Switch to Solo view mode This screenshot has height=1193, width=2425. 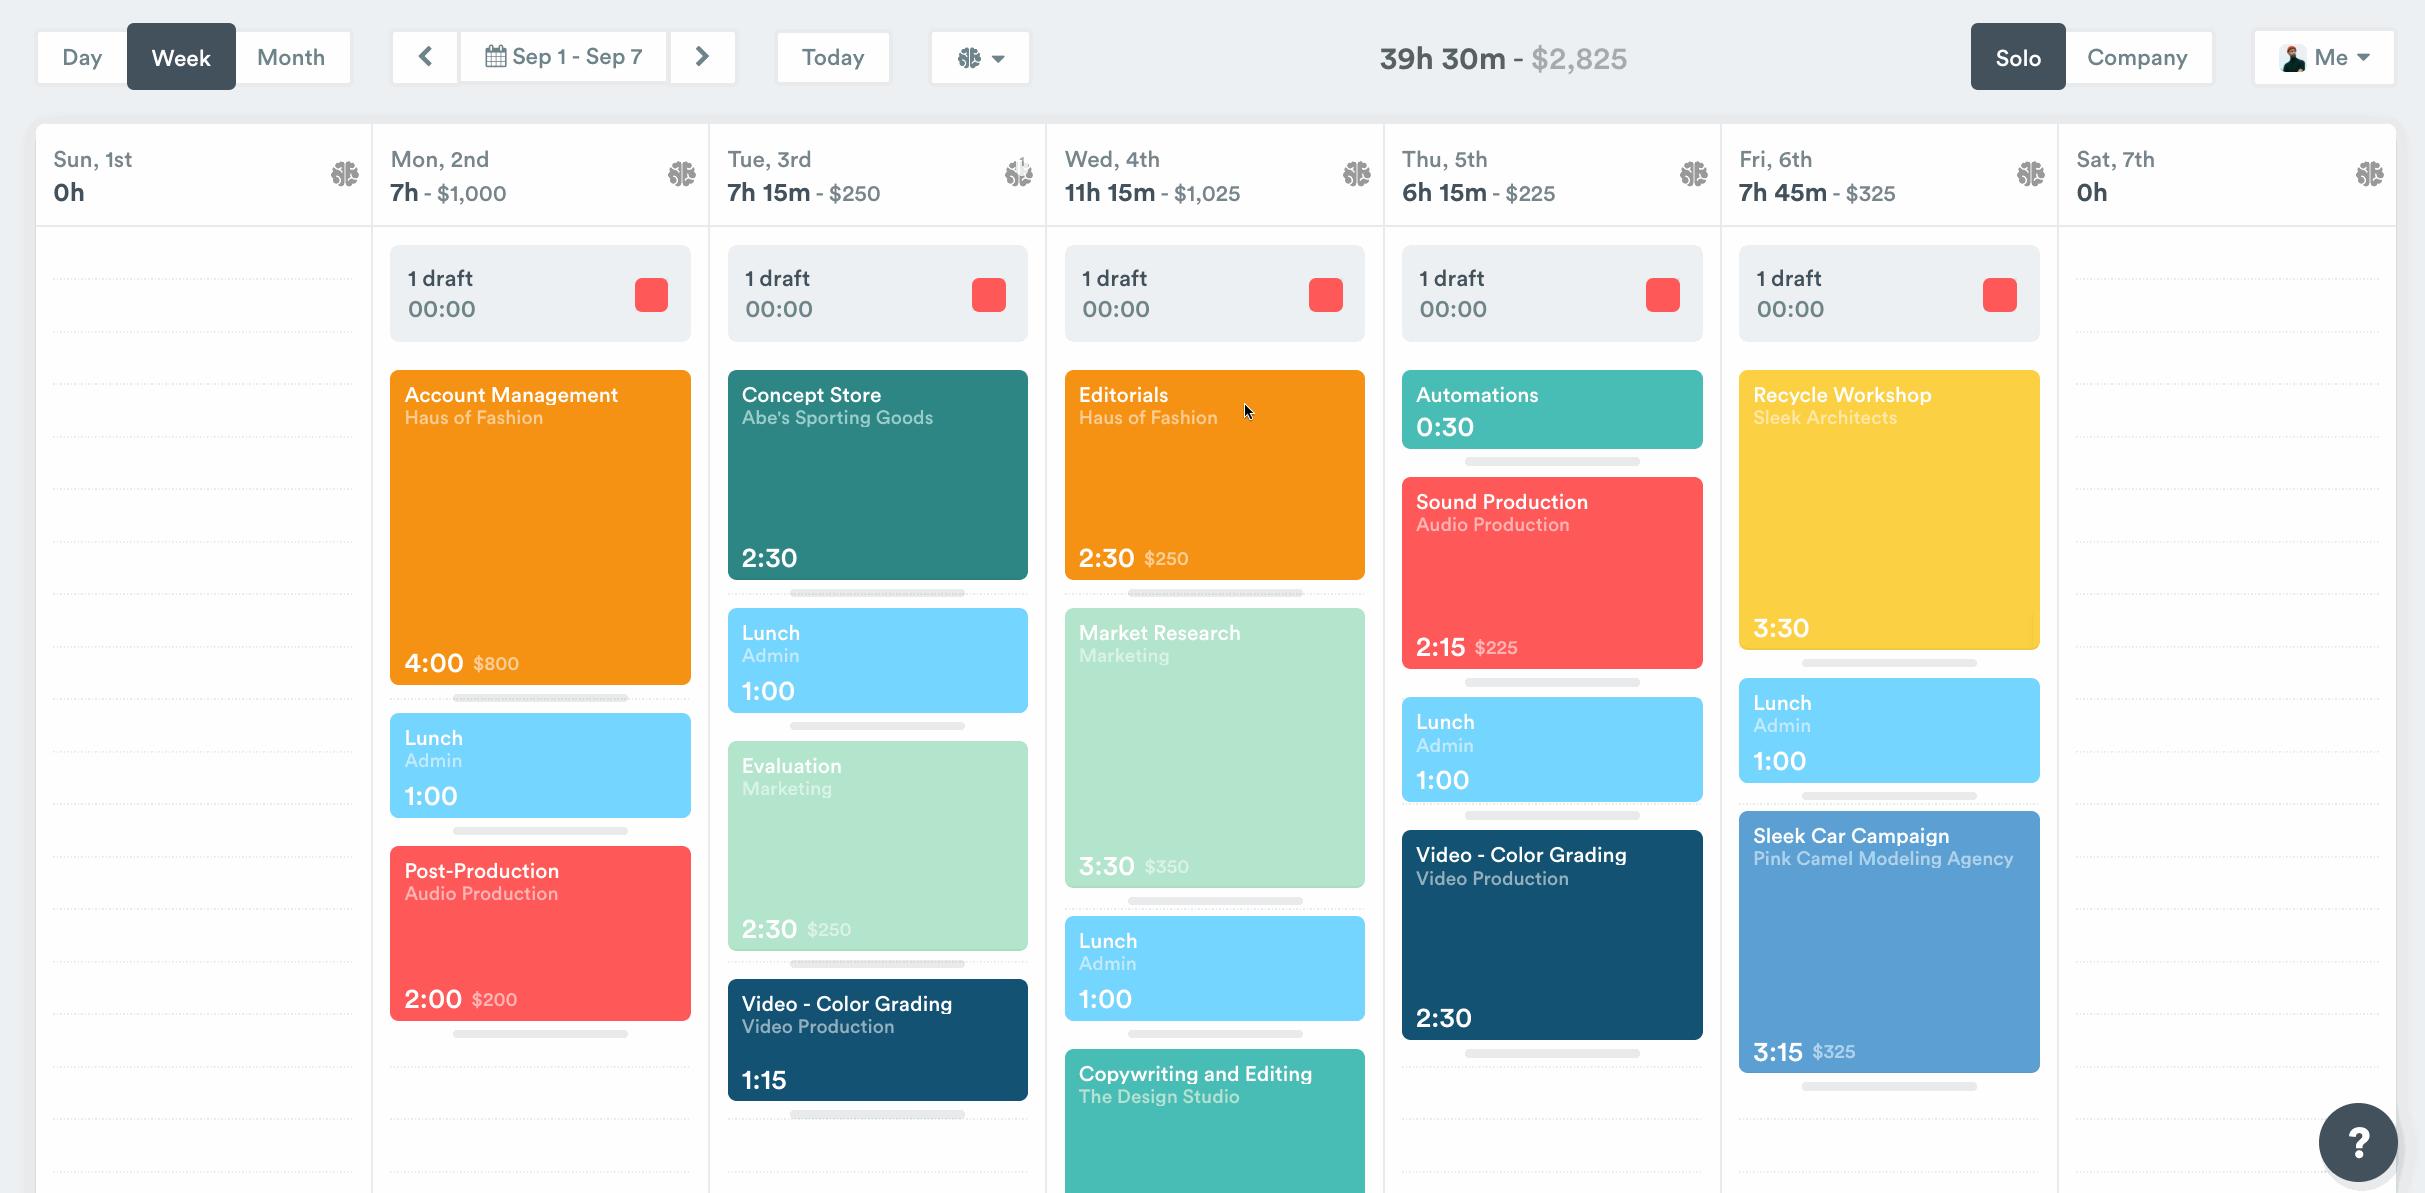pos(2017,57)
